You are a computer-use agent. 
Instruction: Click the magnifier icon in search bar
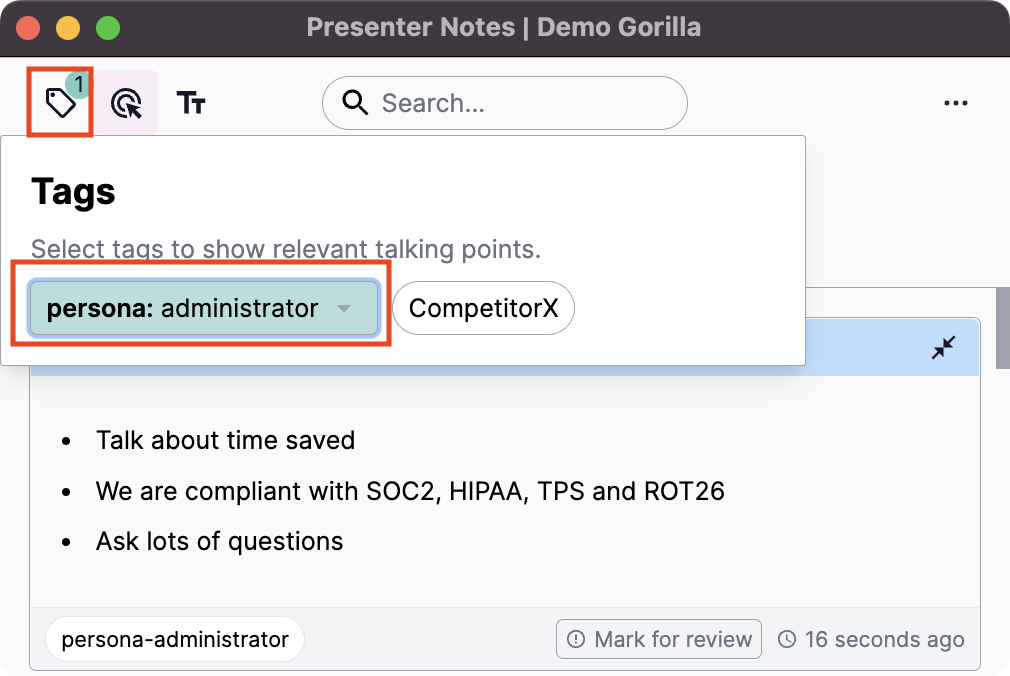click(x=355, y=103)
